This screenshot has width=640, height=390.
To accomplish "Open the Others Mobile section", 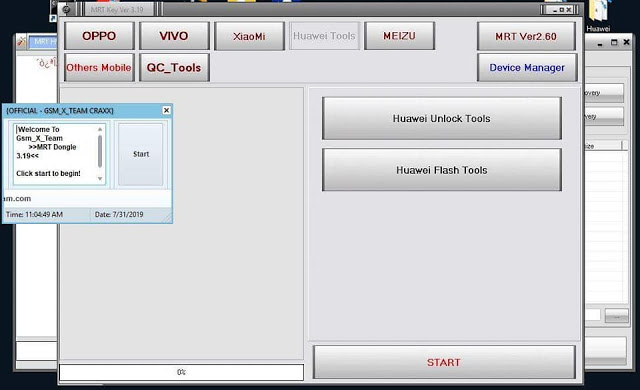I will click(99, 67).
